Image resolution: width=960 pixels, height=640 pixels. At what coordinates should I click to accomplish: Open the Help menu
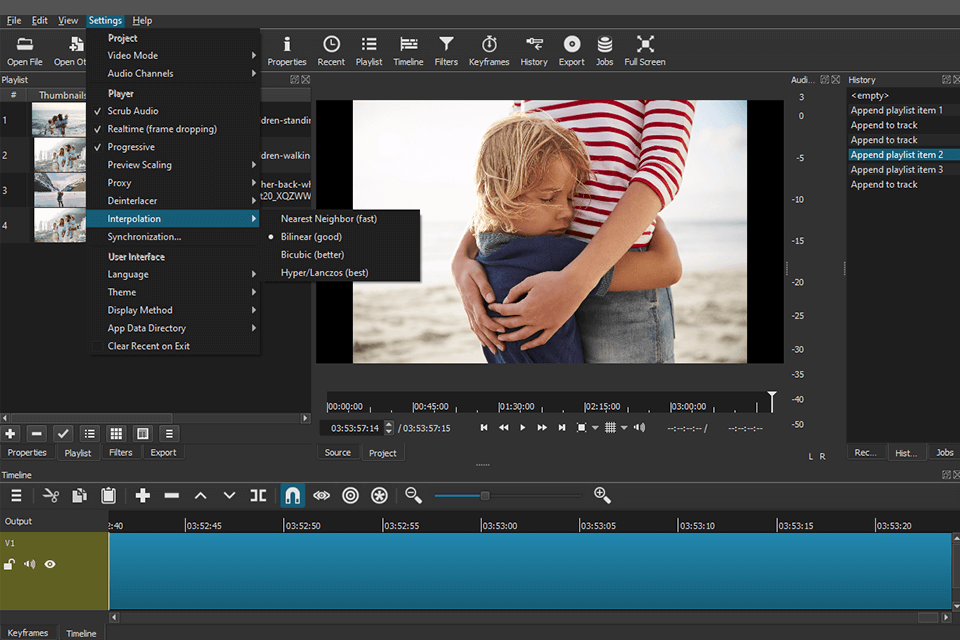pyautogui.click(x=142, y=19)
